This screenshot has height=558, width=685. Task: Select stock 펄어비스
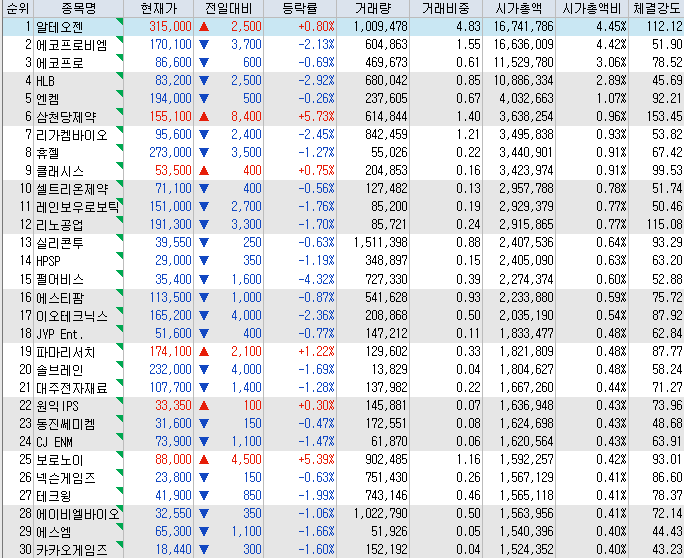tap(60, 279)
